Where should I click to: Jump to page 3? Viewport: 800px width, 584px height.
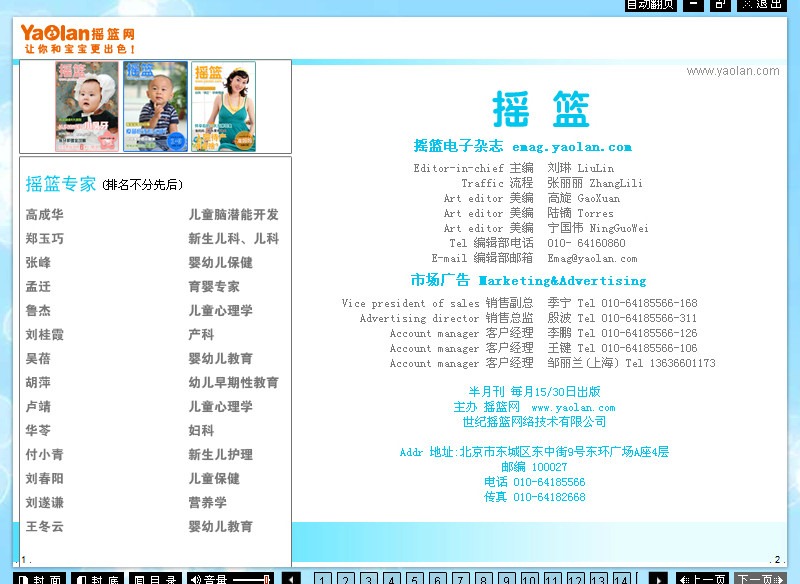coord(368,579)
